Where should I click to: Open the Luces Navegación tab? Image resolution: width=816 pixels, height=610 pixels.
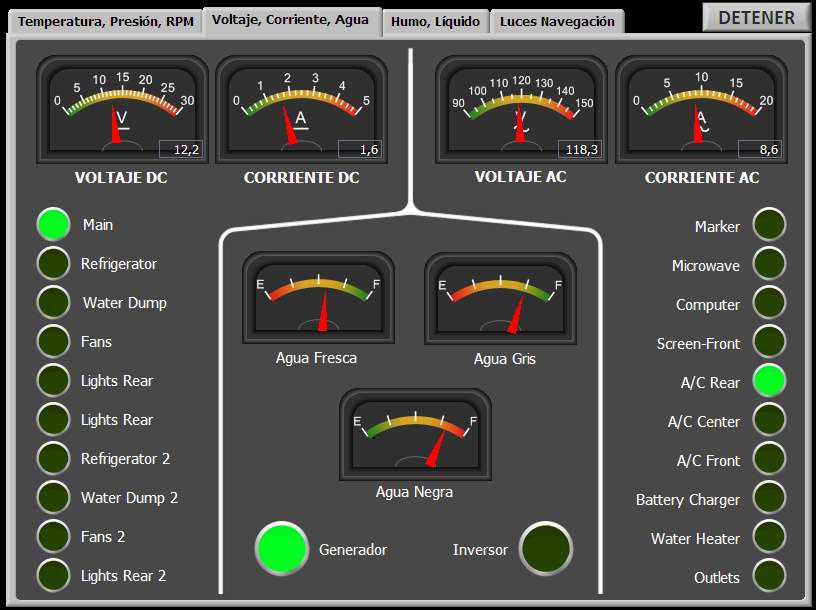(x=557, y=21)
